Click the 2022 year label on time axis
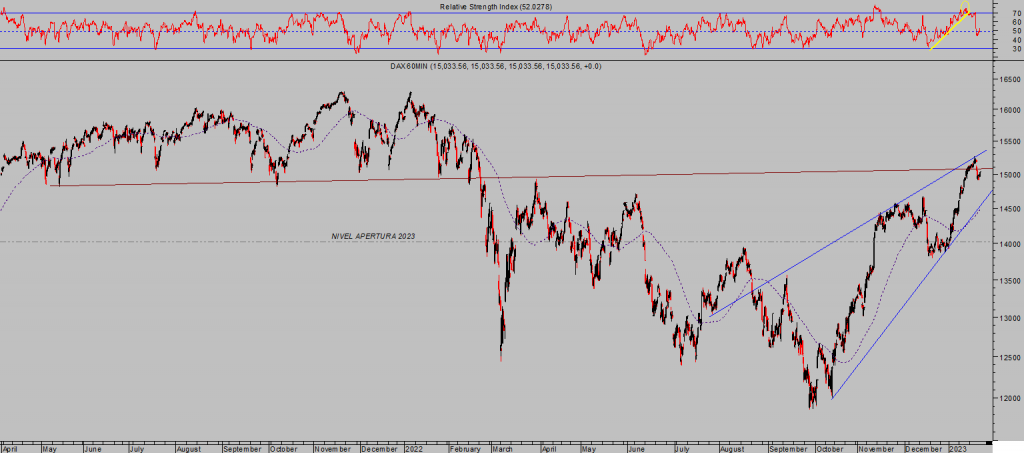Screen dimensions: 1024x453 415,449
